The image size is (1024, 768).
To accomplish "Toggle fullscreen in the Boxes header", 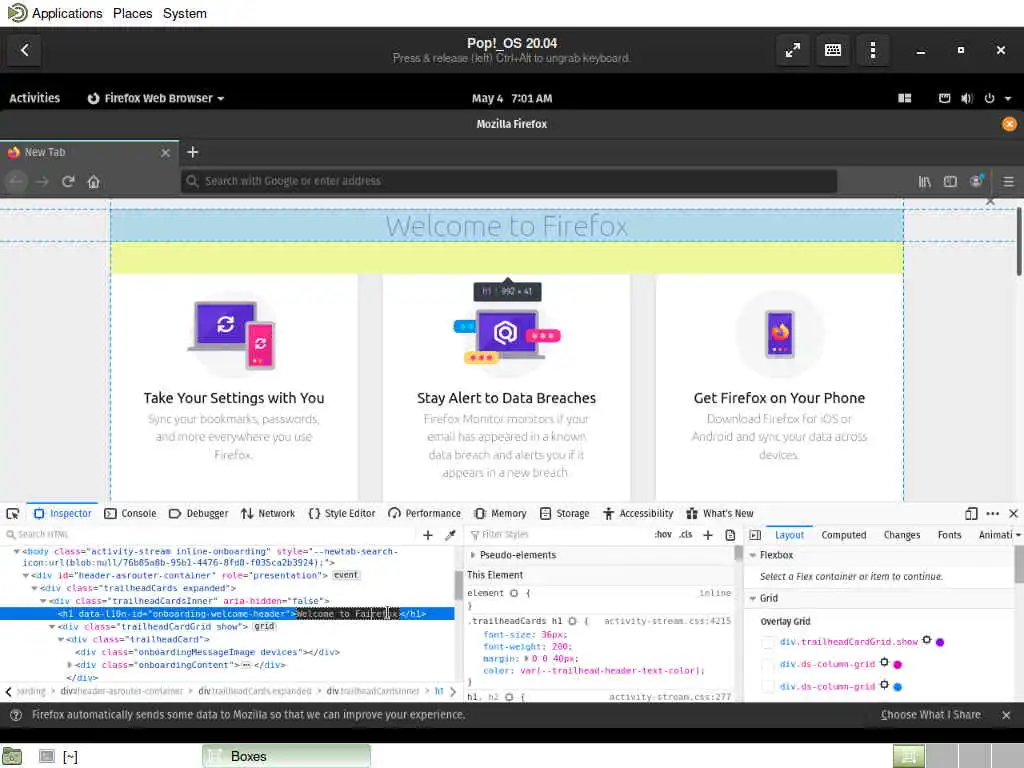I will click(793, 50).
